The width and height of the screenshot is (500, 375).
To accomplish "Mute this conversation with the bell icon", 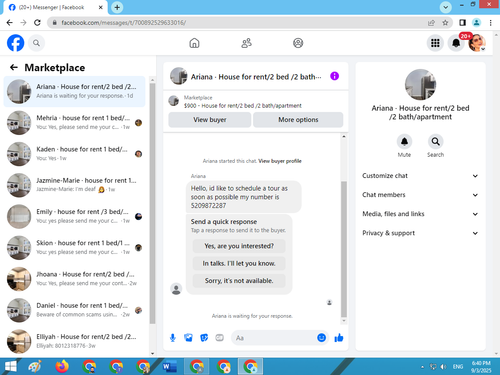I will [x=404, y=142].
